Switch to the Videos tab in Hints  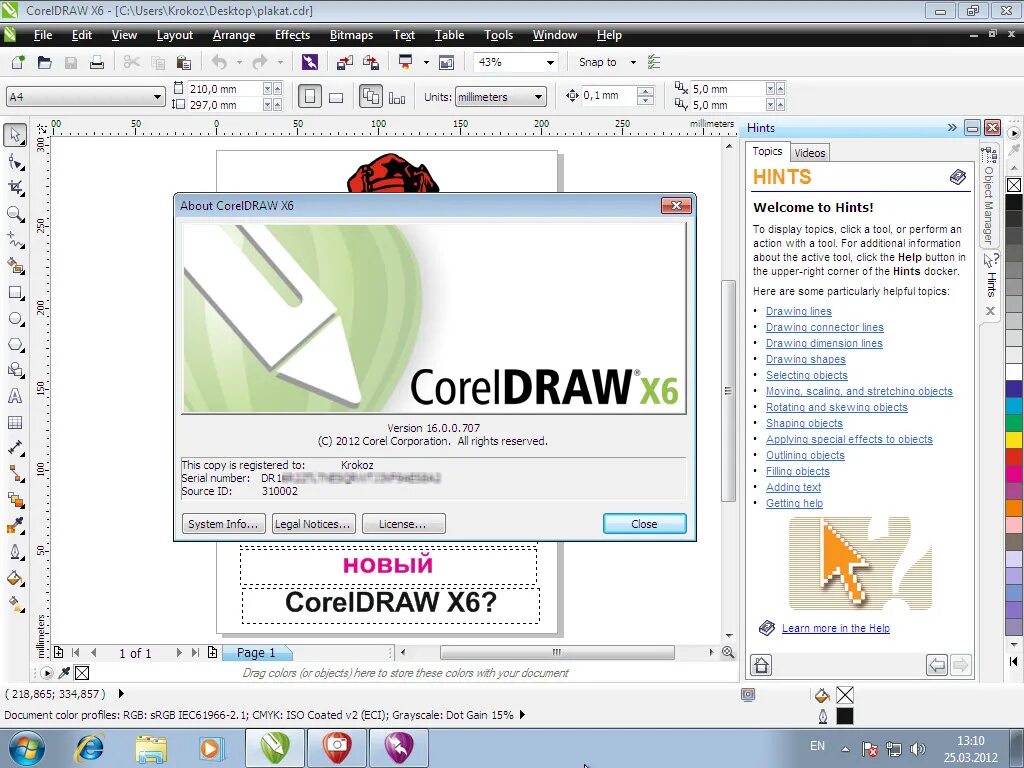(x=810, y=153)
